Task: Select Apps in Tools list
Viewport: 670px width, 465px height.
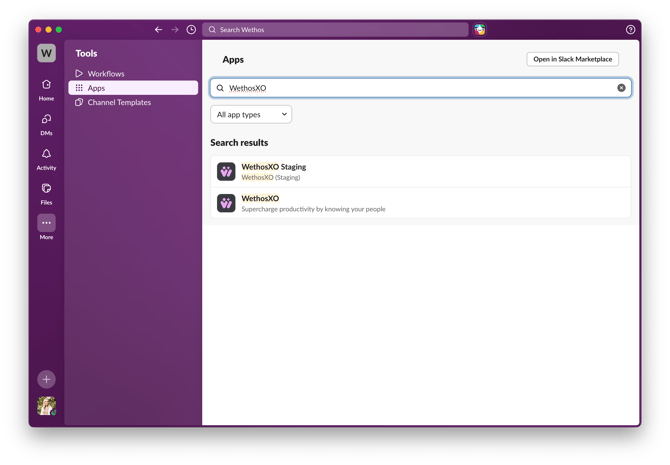Action: [x=96, y=88]
